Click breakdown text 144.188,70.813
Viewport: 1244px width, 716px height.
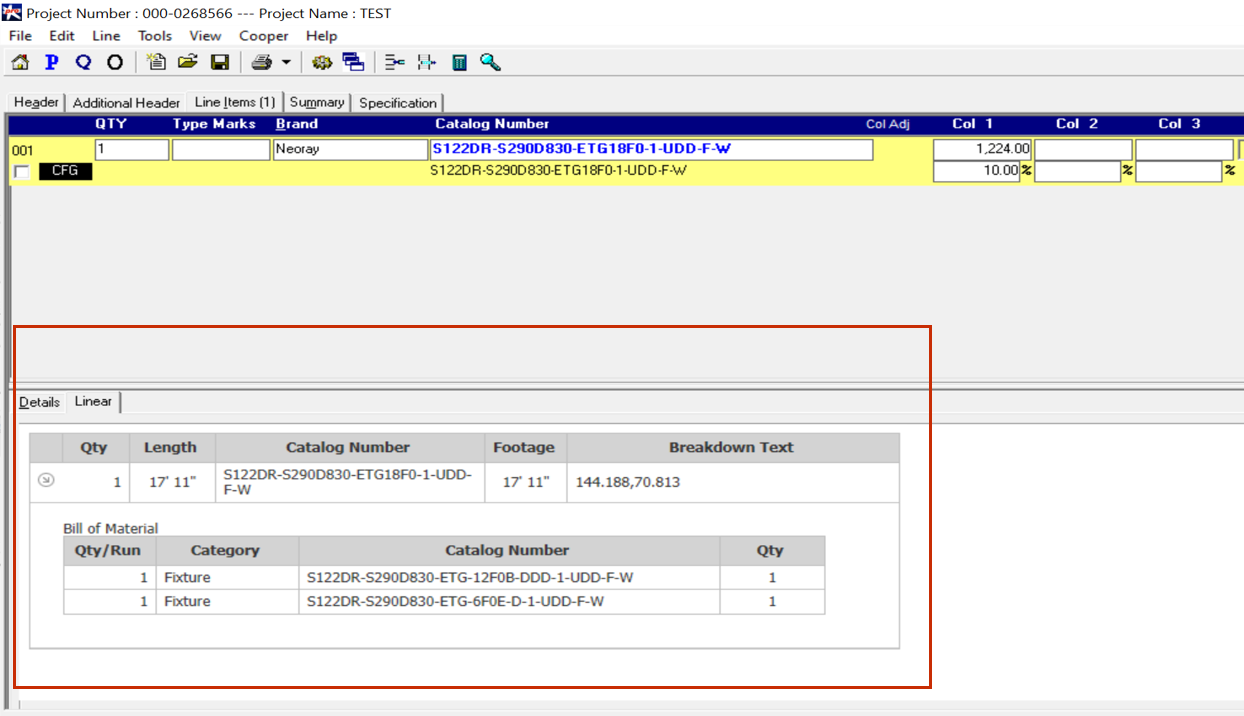628,482
